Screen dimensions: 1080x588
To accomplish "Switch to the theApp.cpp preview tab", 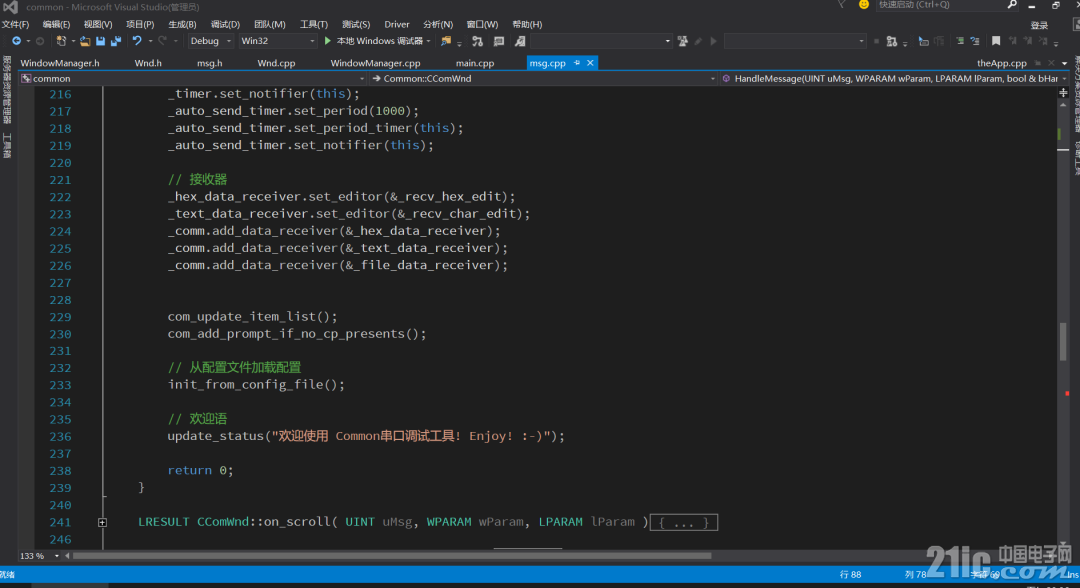I will coord(1001,63).
